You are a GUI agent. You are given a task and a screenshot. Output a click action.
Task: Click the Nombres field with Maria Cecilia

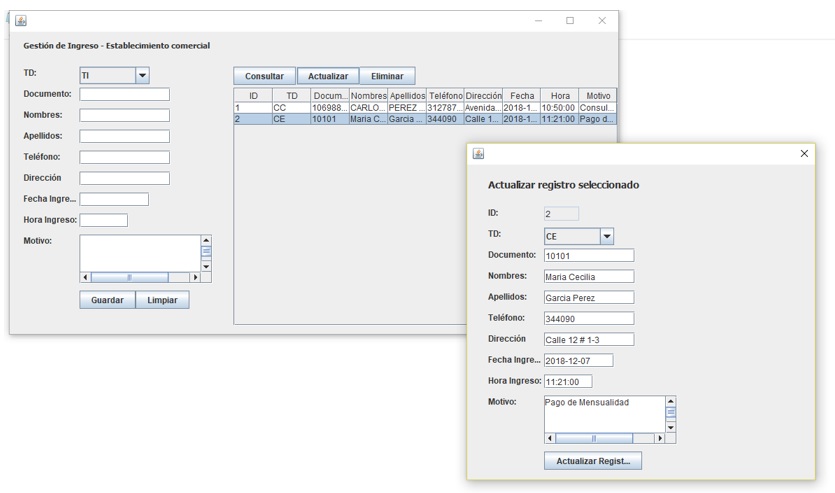click(589, 276)
